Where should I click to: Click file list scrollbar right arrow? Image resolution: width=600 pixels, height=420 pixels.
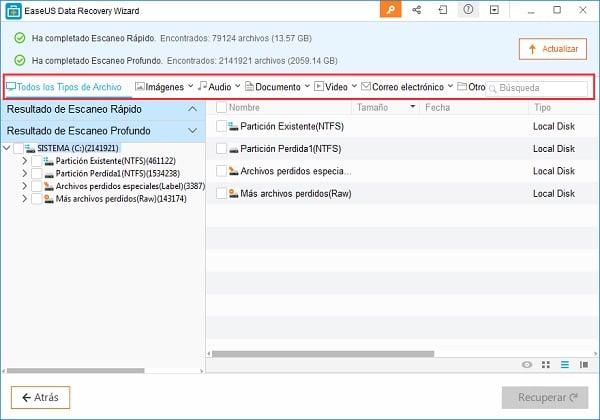[x=596, y=354]
